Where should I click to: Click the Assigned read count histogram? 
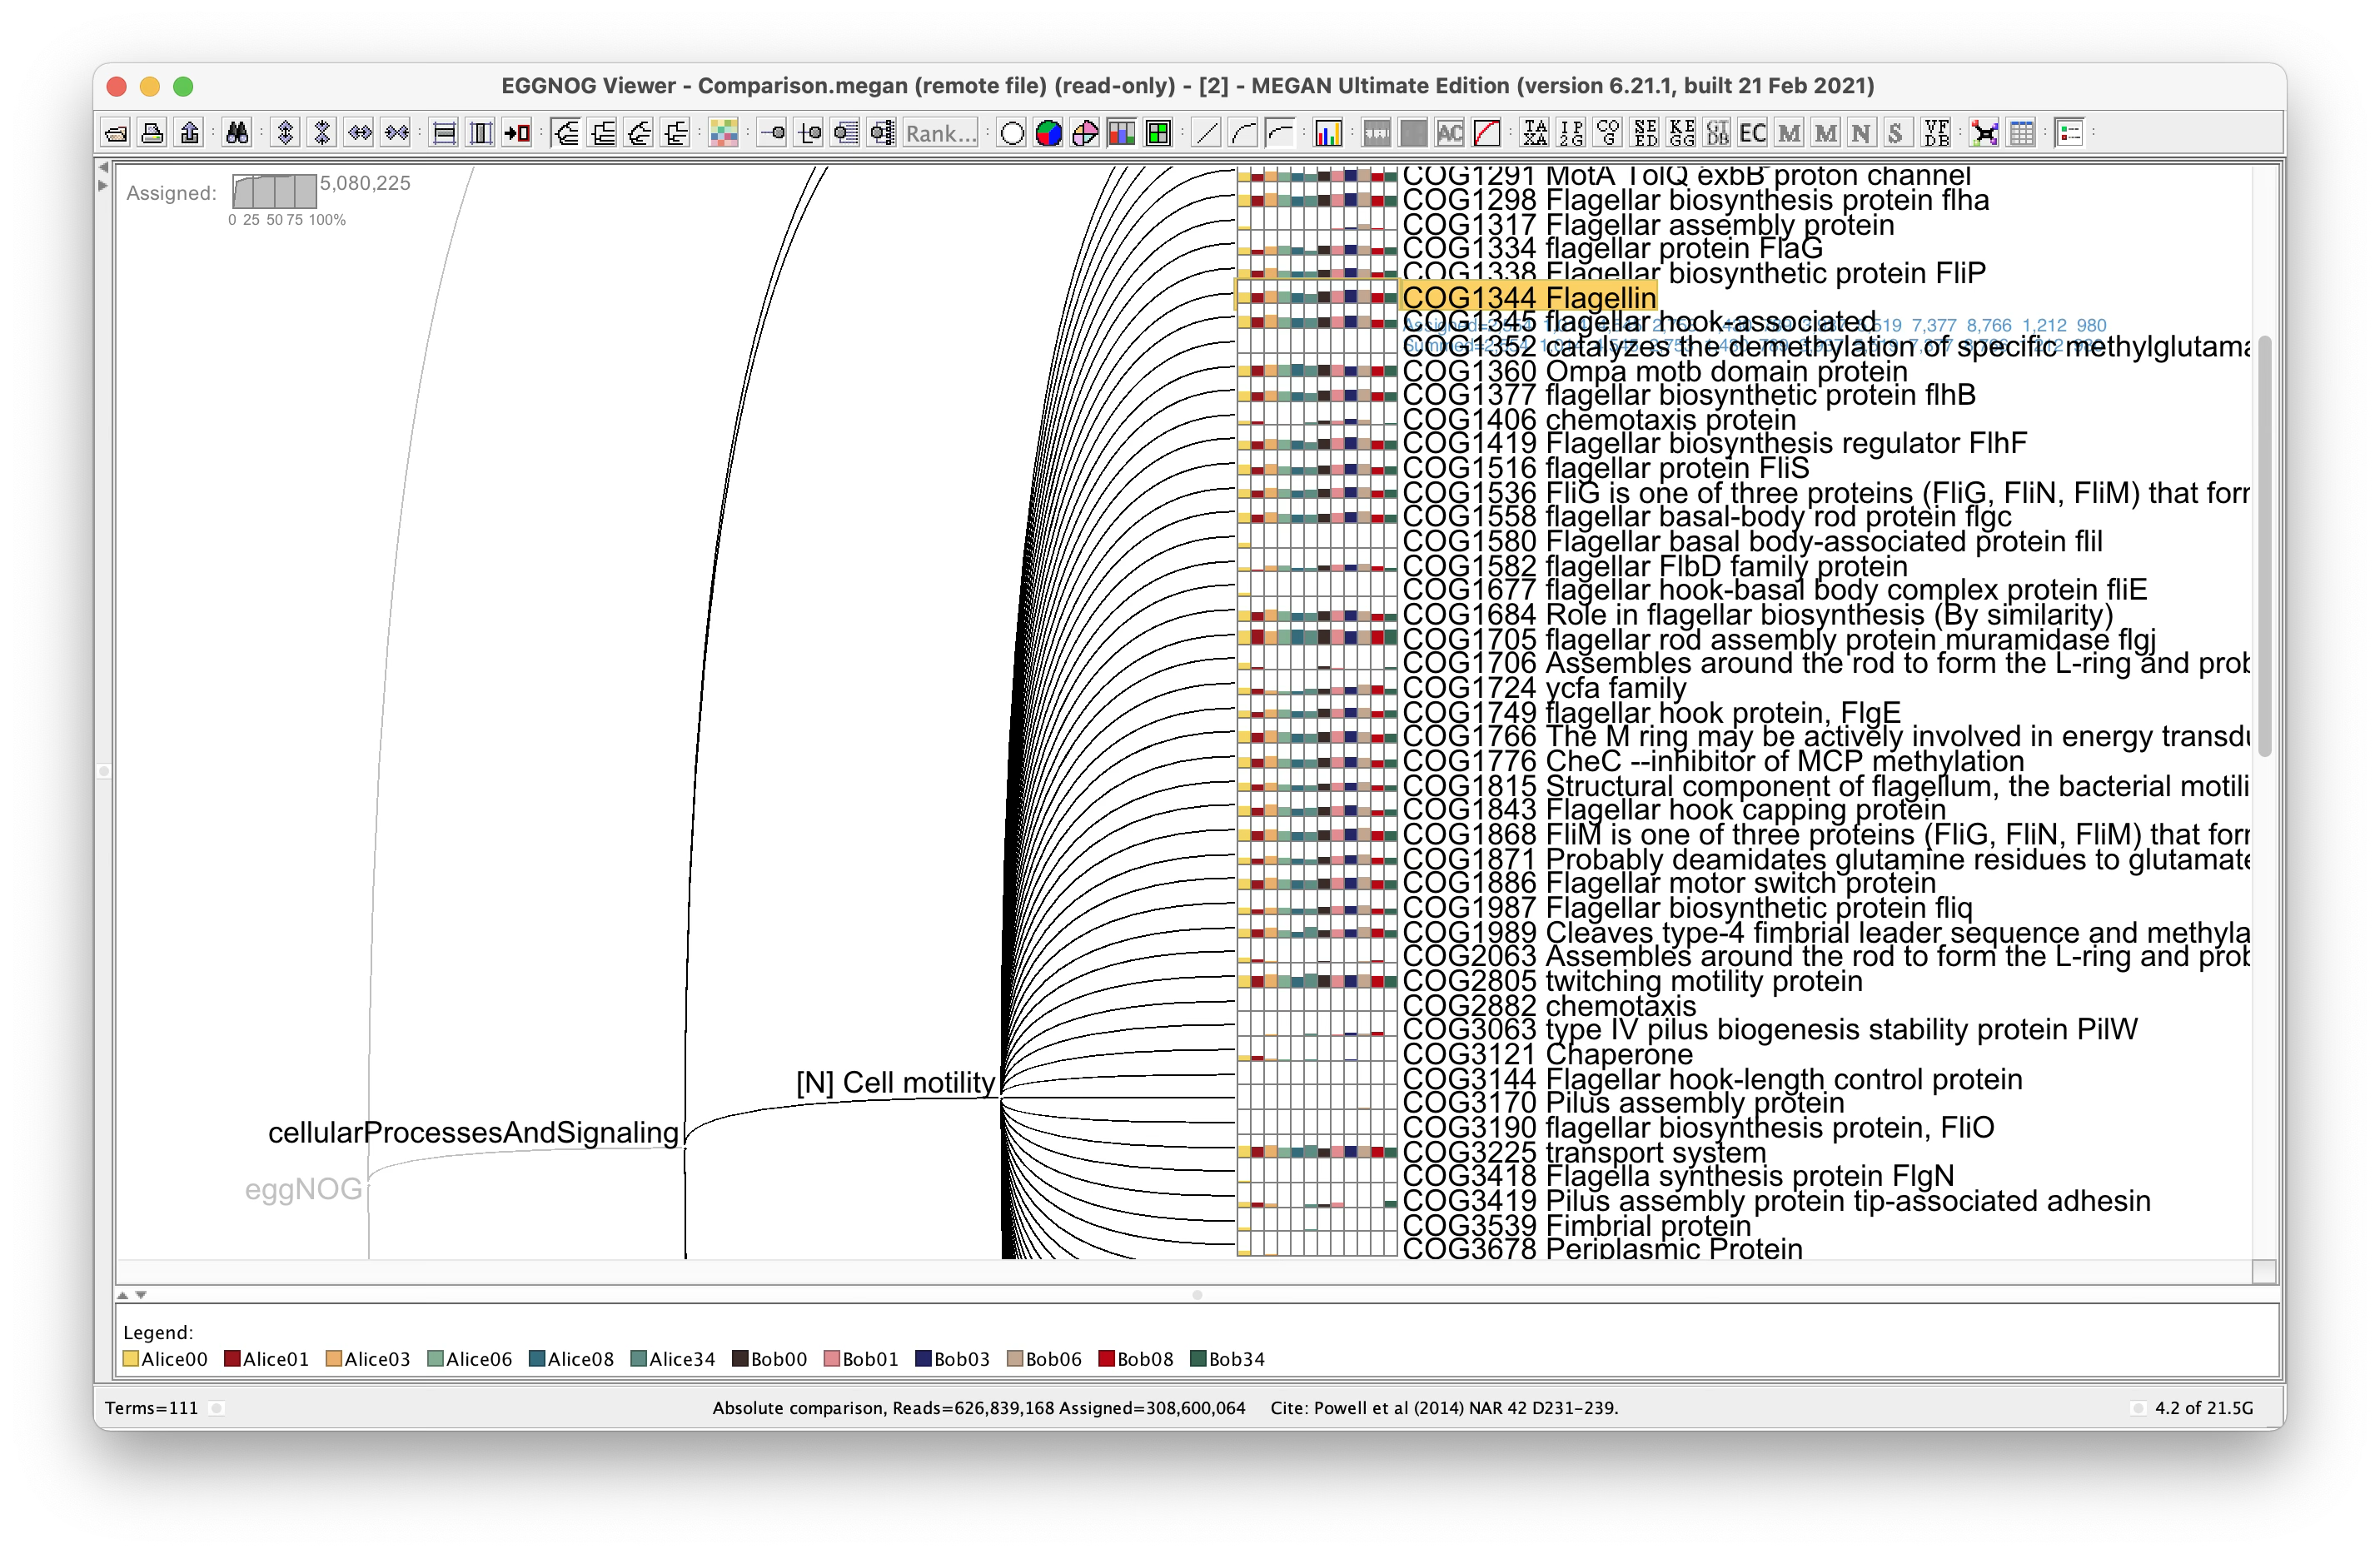pyautogui.click(x=275, y=191)
